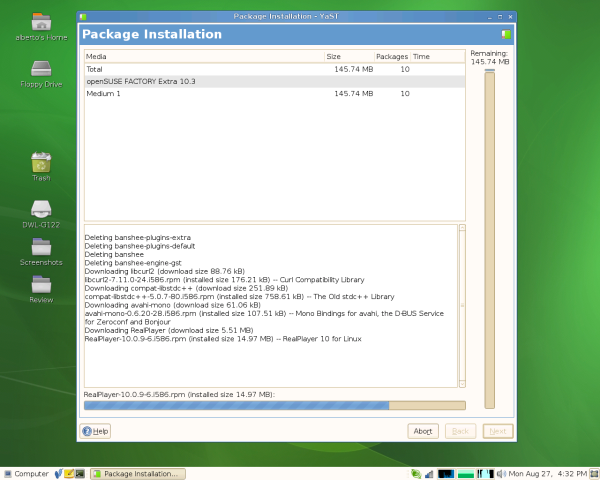Image resolution: width=600 pixels, height=480 pixels.
Task: Click the Abort button
Action: pyautogui.click(x=423, y=431)
